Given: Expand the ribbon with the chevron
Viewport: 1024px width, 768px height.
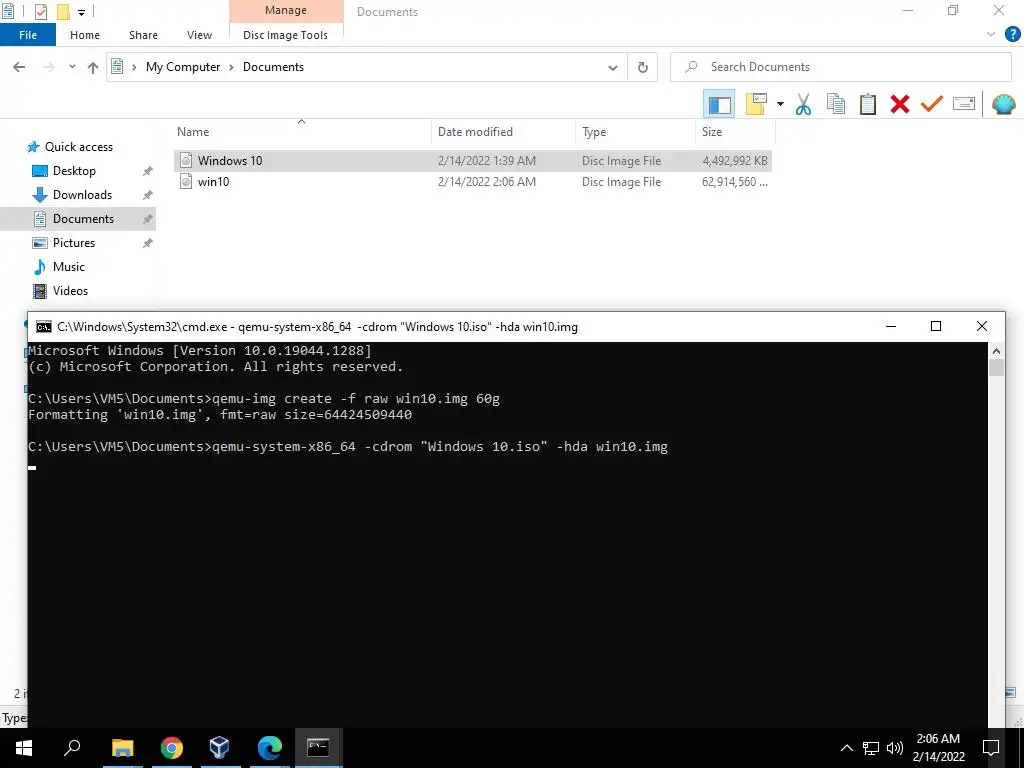Looking at the screenshot, I should pyautogui.click(x=991, y=35).
